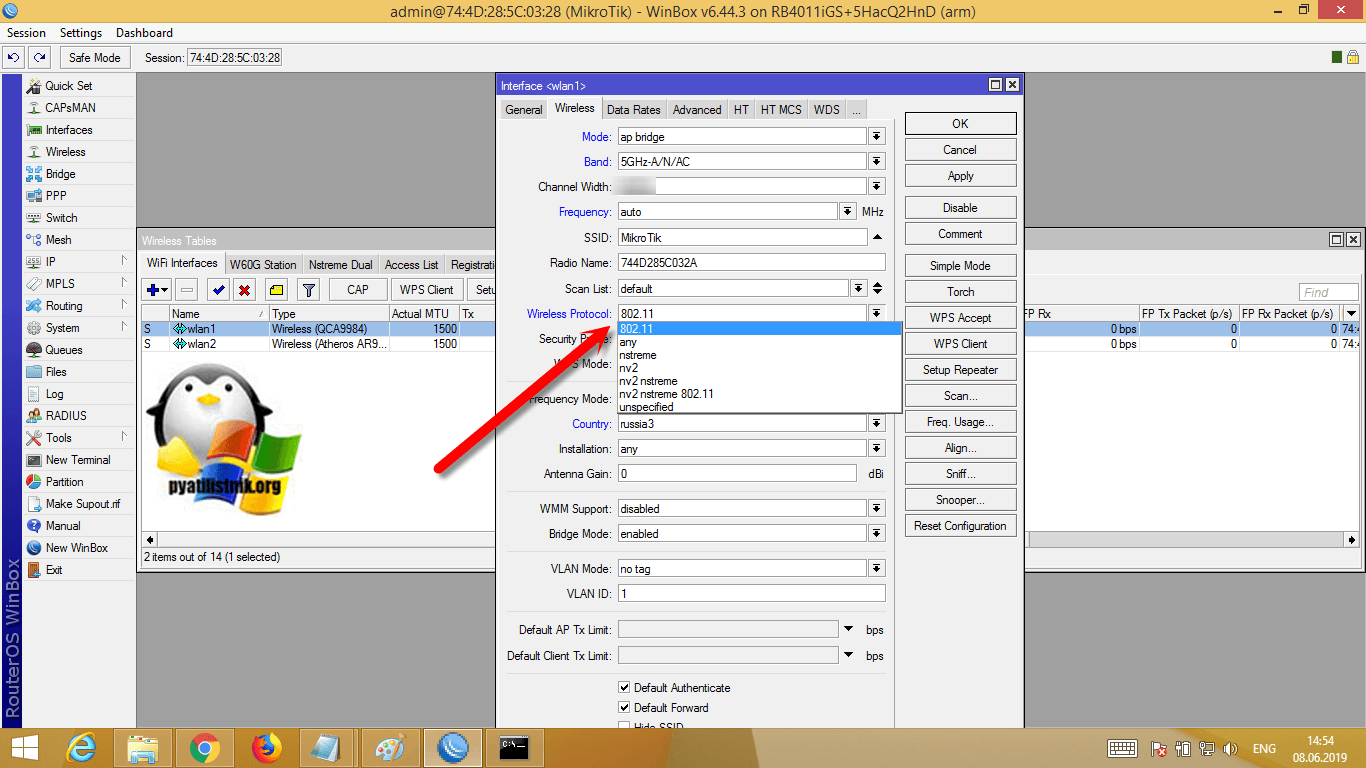1366x768 pixels.
Task: Open Google Chrome from the taskbar
Action: [x=205, y=747]
